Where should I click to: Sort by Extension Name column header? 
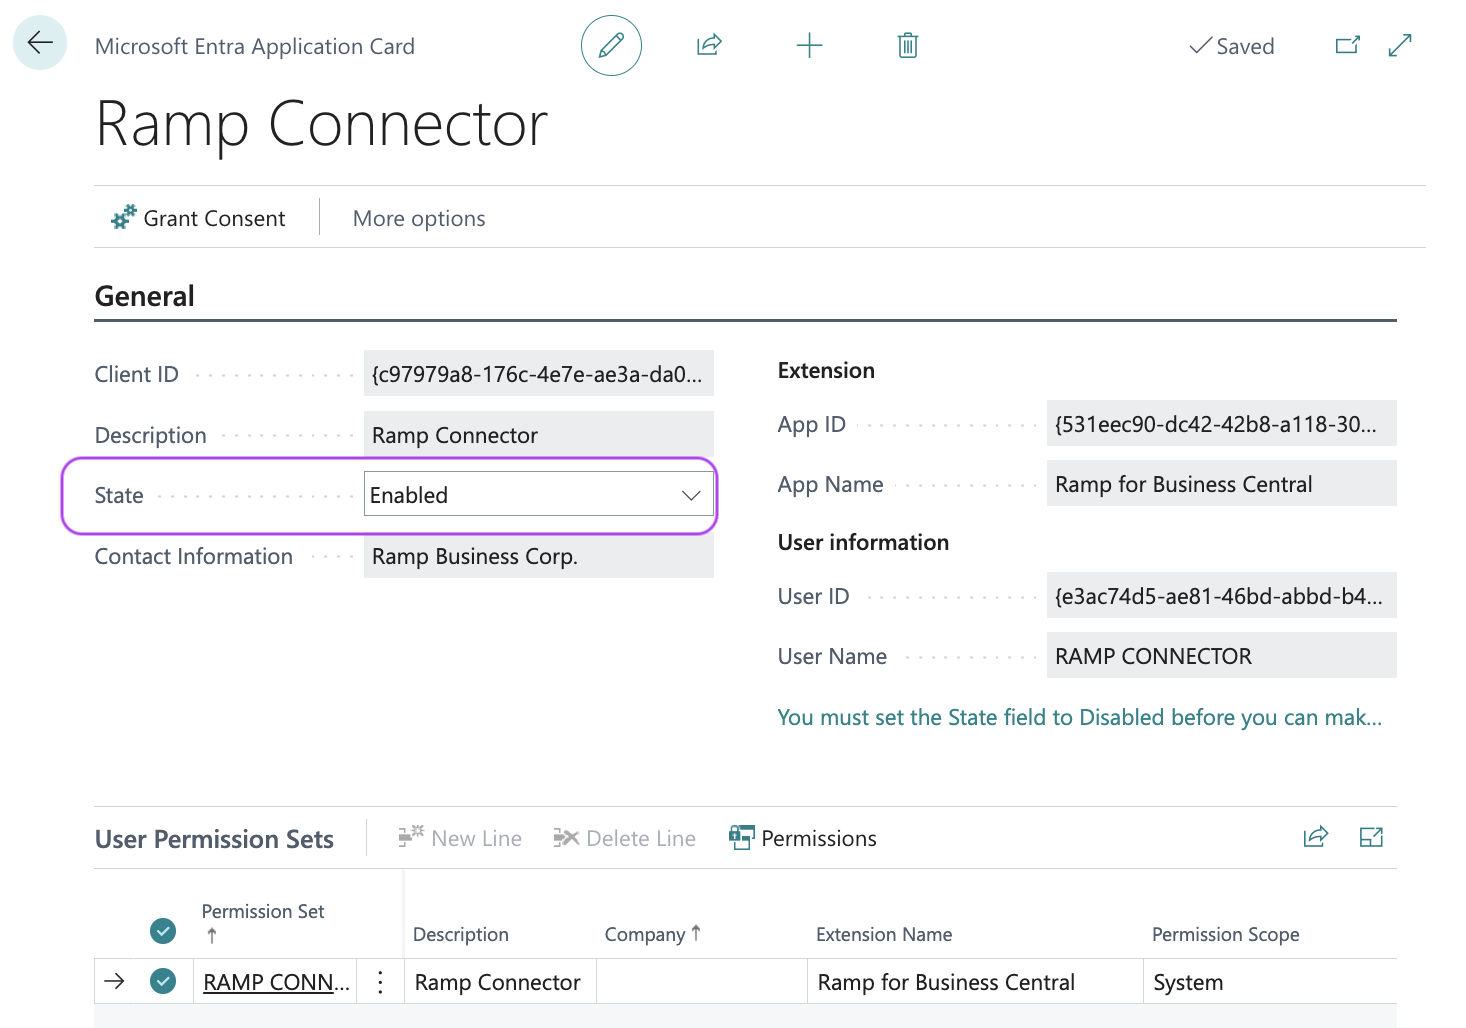[884, 934]
